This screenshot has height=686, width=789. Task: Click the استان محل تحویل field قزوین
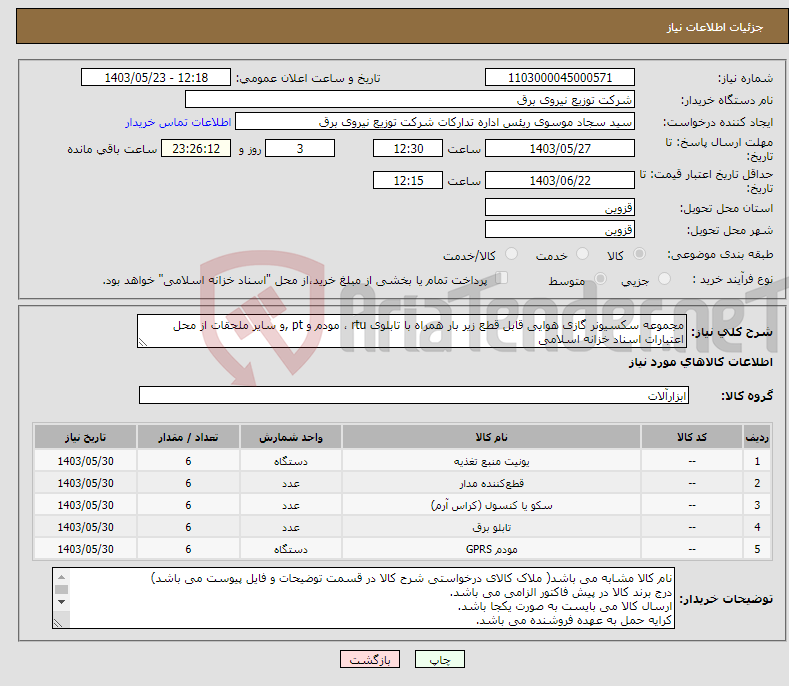[560, 207]
